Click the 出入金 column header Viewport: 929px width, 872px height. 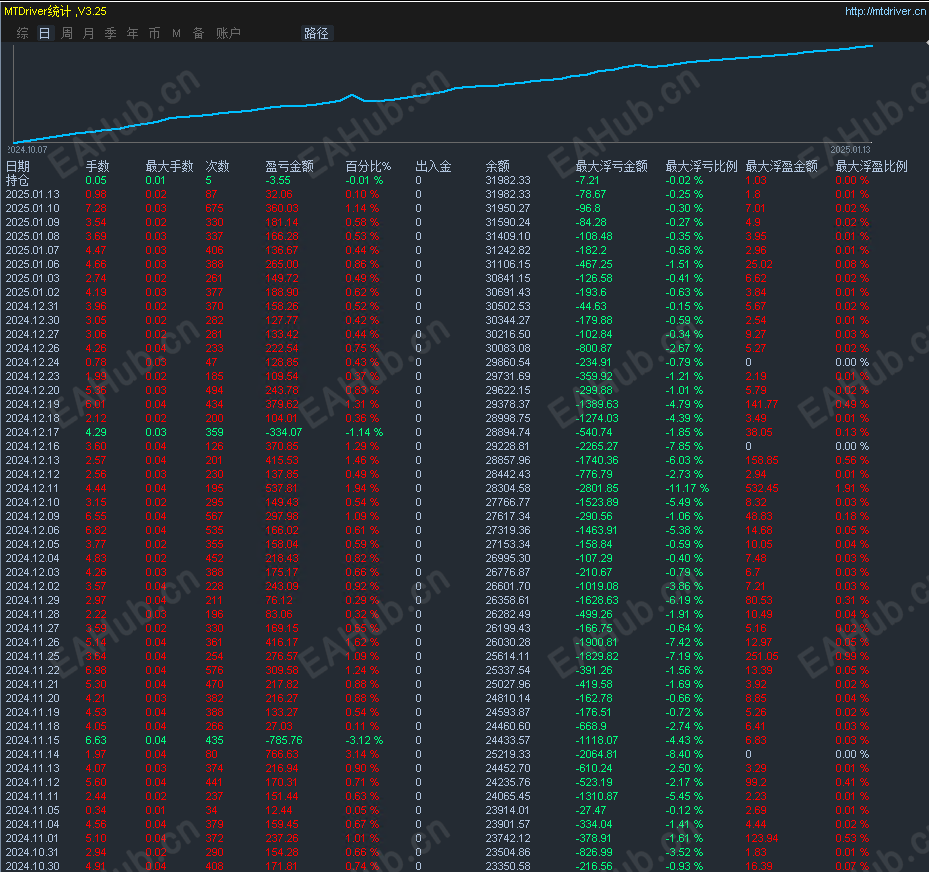coord(433,166)
